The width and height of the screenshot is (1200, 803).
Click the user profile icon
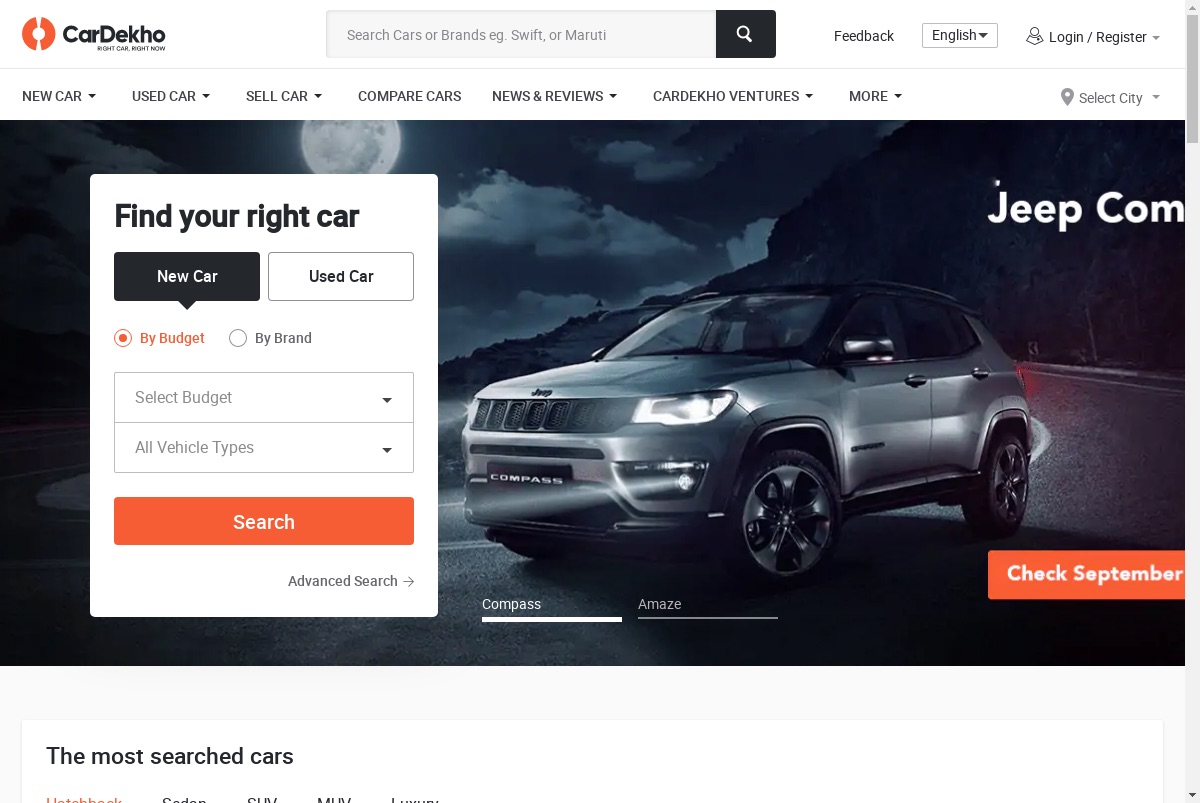pyautogui.click(x=1034, y=36)
